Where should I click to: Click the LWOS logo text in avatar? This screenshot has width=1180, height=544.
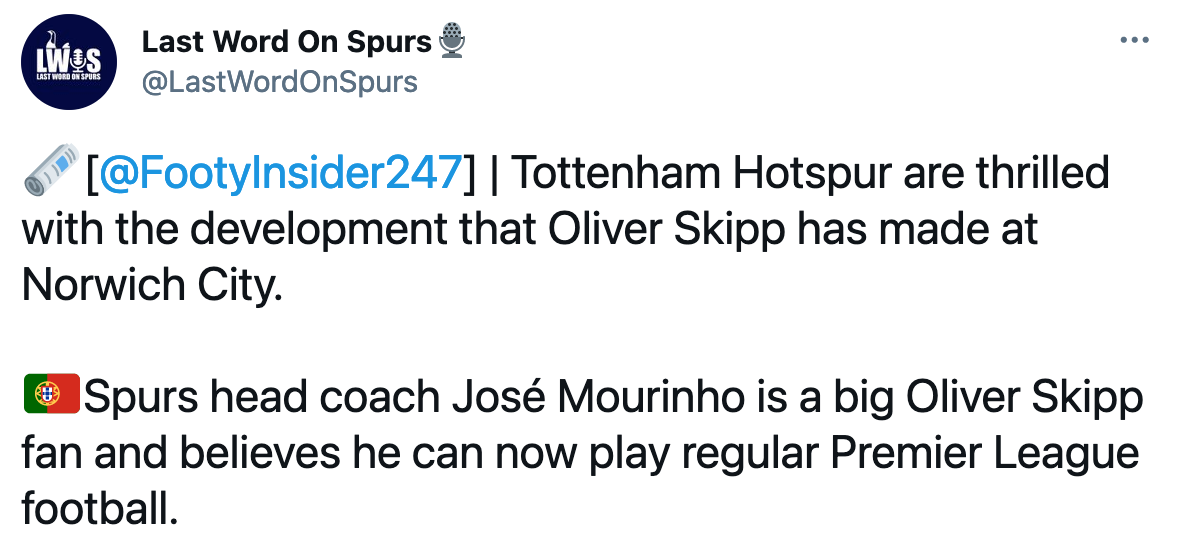point(68,57)
